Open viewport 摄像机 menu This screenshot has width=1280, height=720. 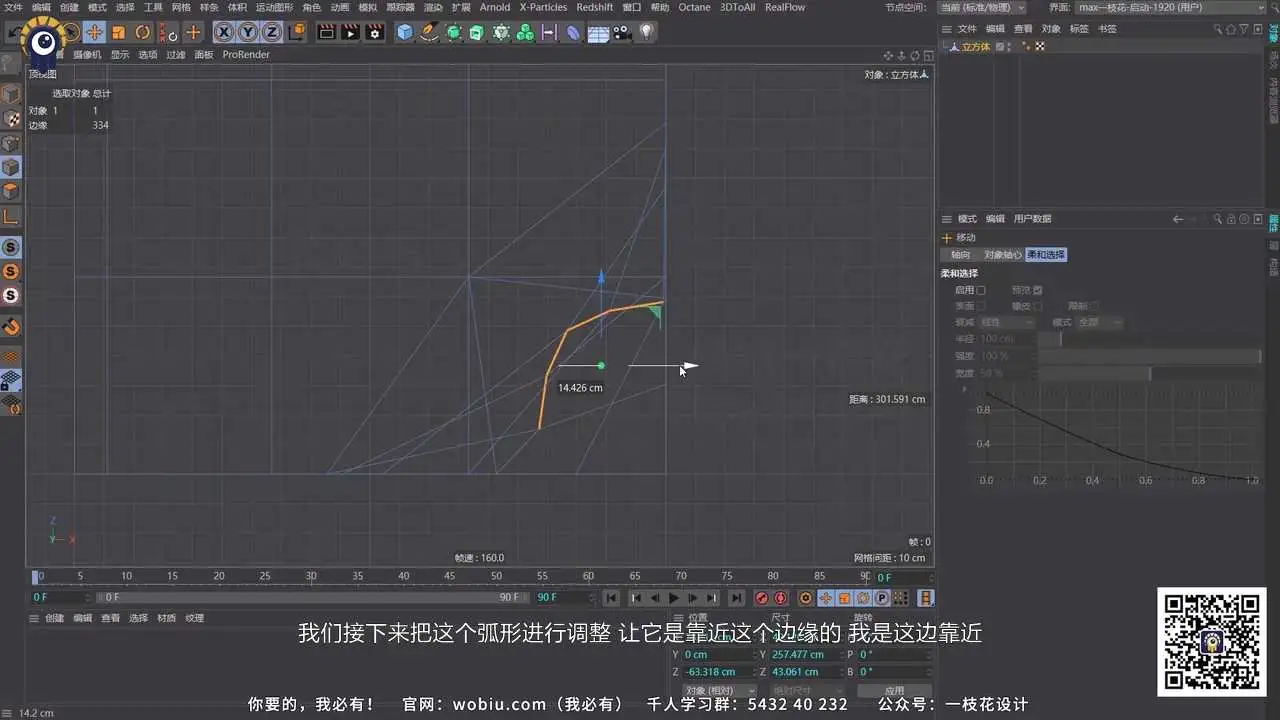(87, 55)
